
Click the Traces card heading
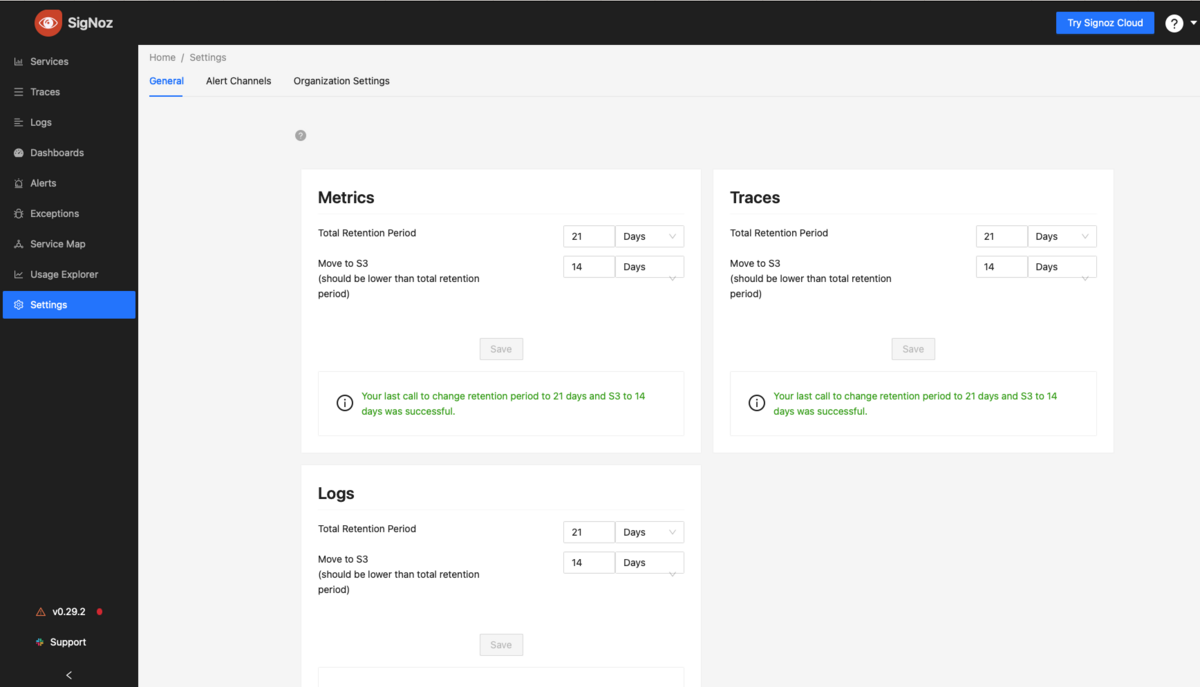pos(755,198)
